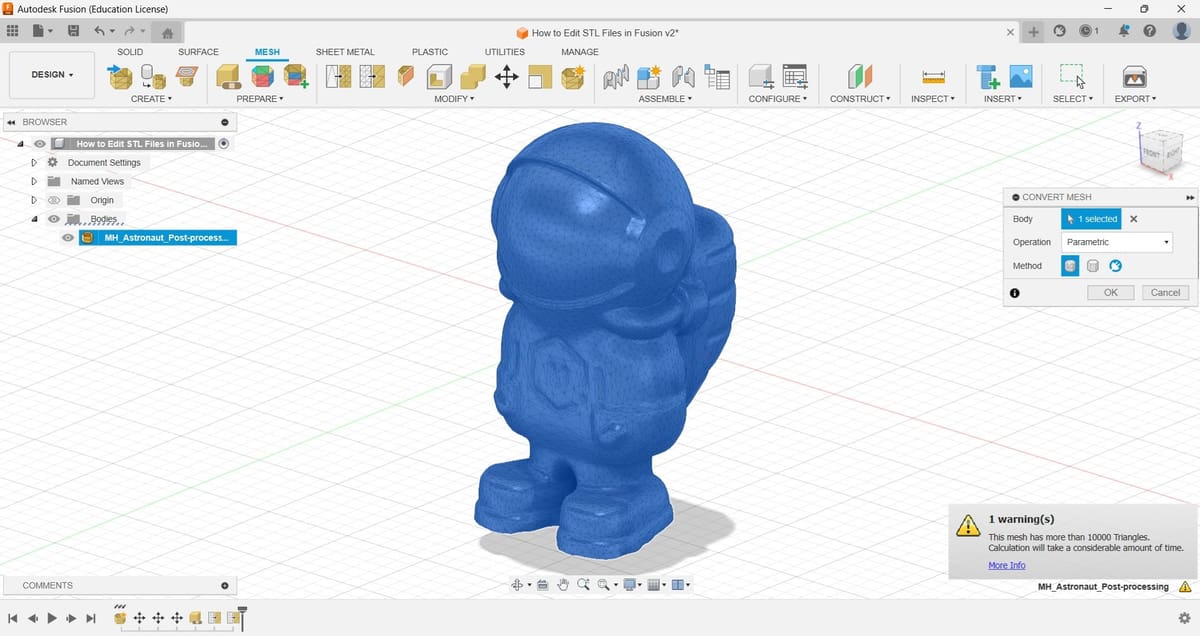The width and height of the screenshot is (1200, 636).
Task: Select the Organic method icon in Convert Mesh
Action: [x=1116, y=266]
